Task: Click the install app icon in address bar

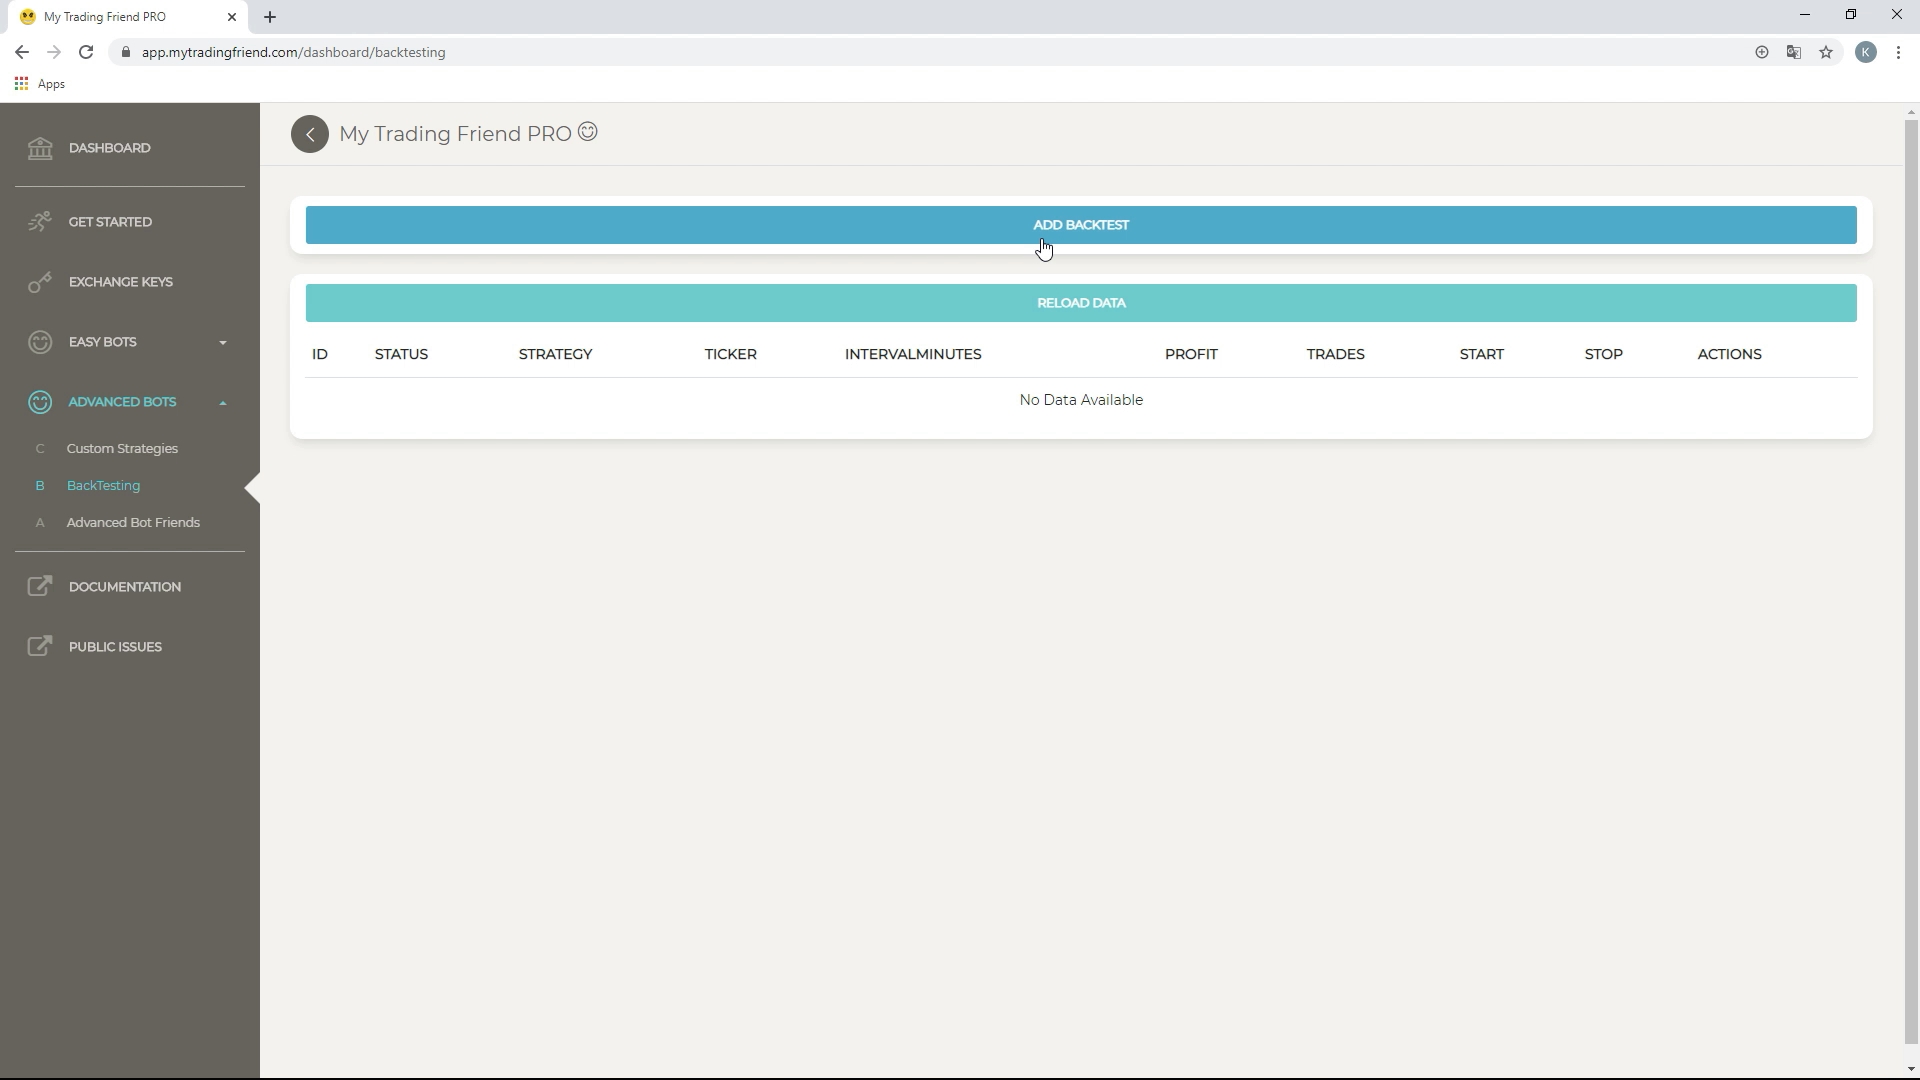Action: [x=1762, y=52]
